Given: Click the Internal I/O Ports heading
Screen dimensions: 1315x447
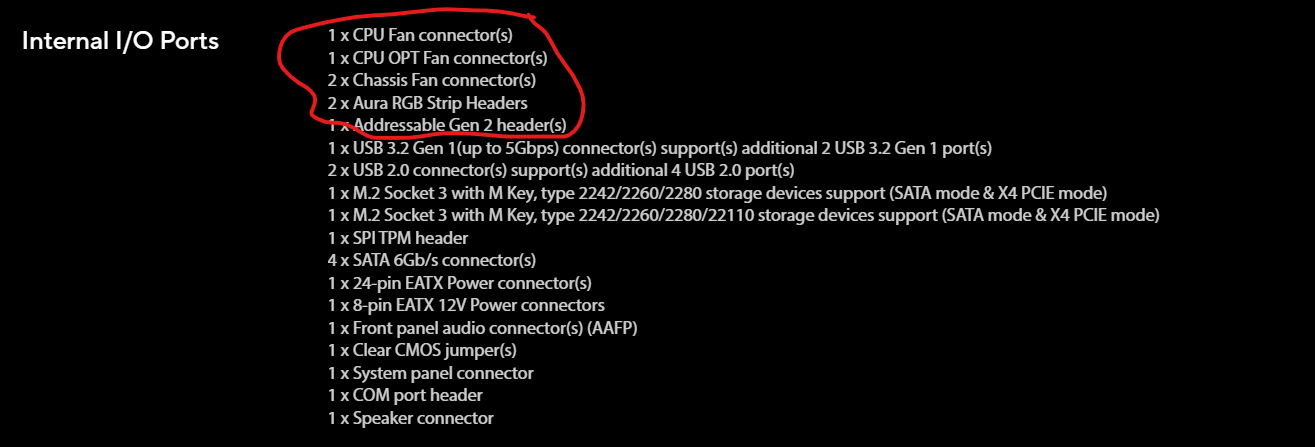Looking at the screenshot, I should click(x=120, y=41).
